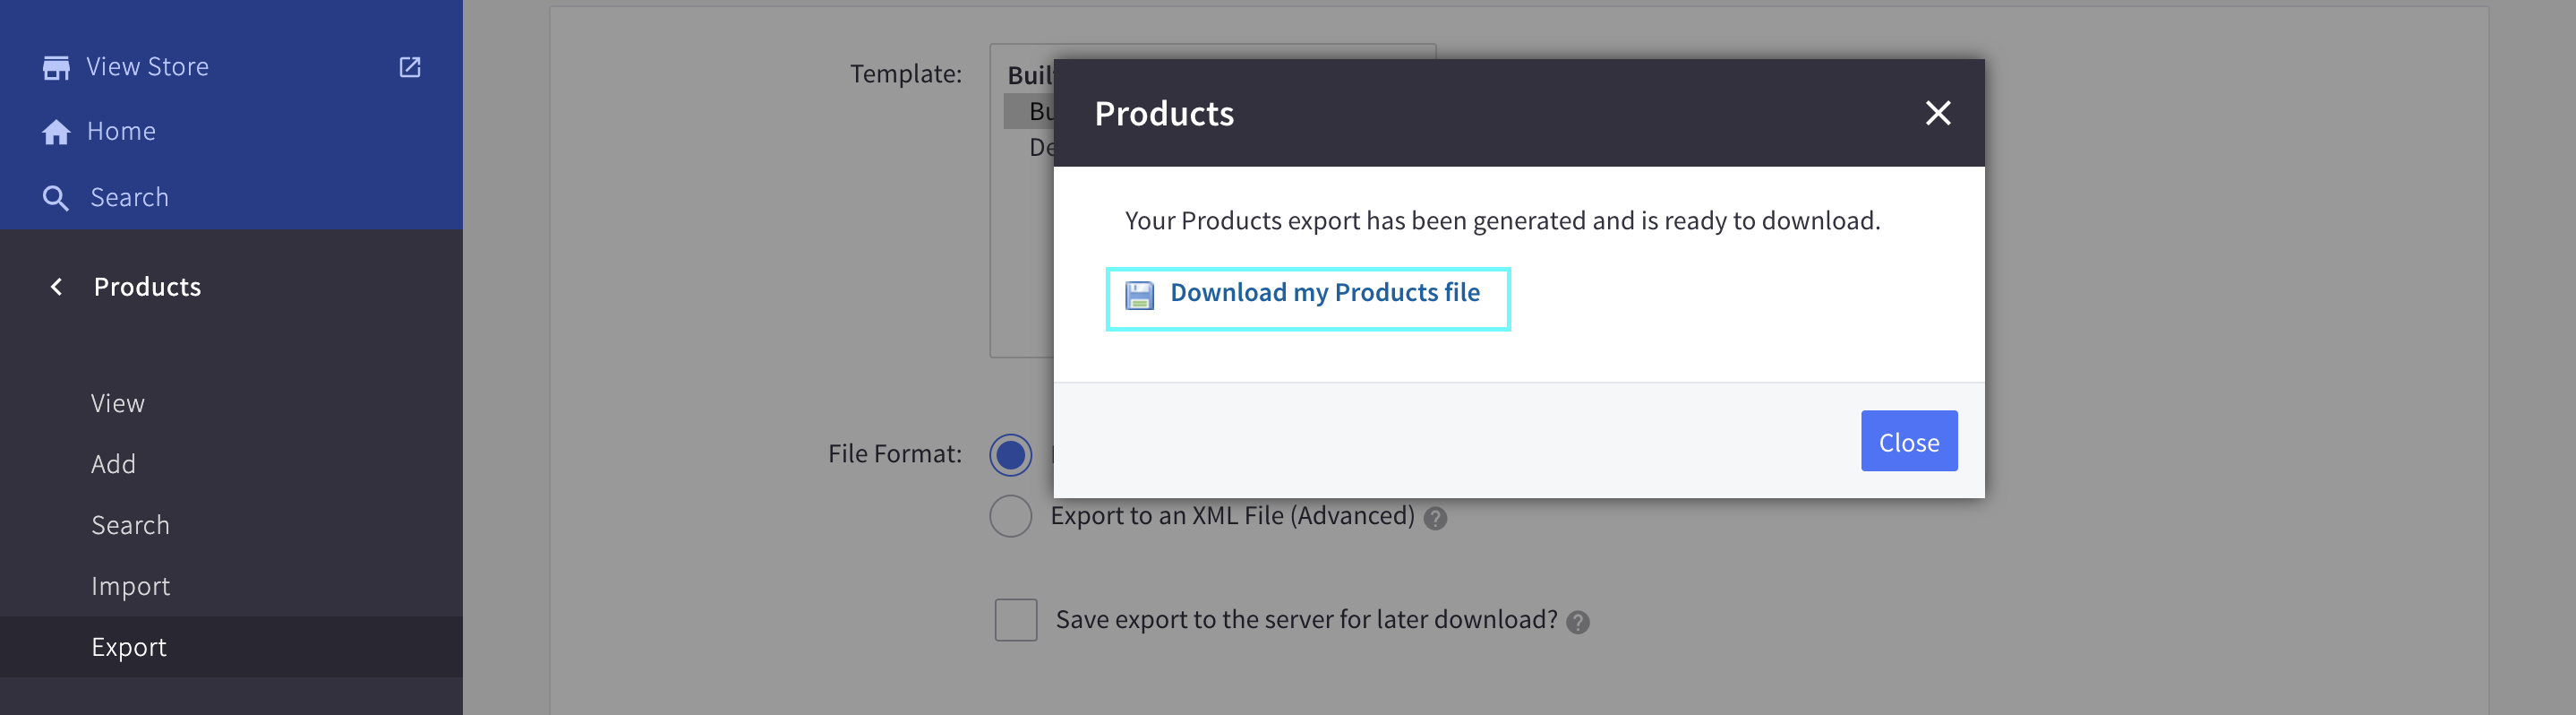Viewport: 2576px width, 715px height.
Task: Click the Template list box
Action: pos(1020,250)
